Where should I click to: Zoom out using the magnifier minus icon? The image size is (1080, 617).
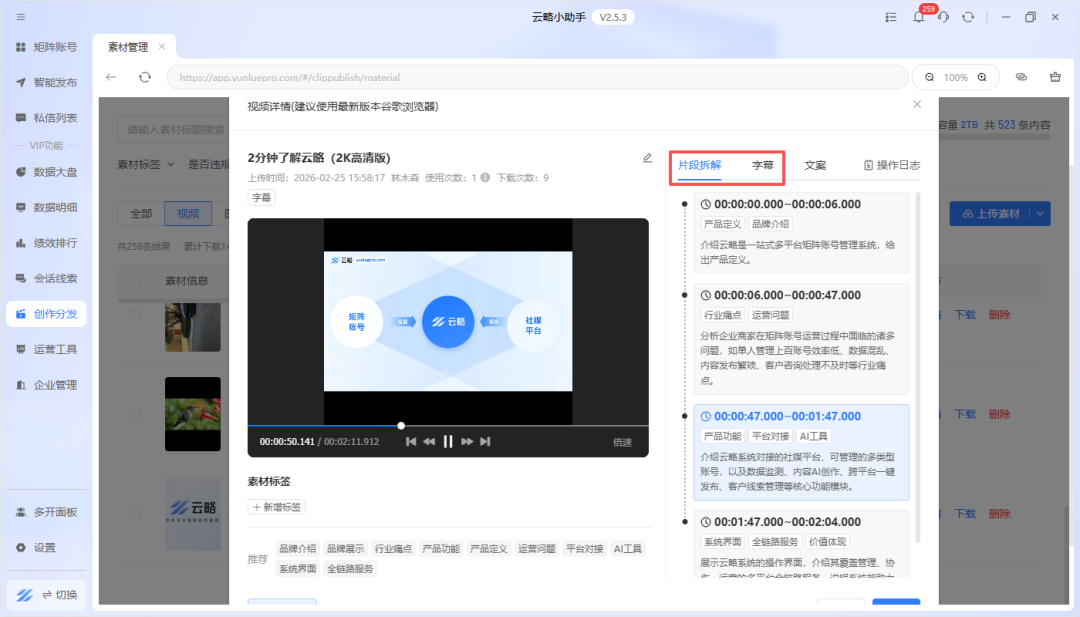click(x=929, y=77)
